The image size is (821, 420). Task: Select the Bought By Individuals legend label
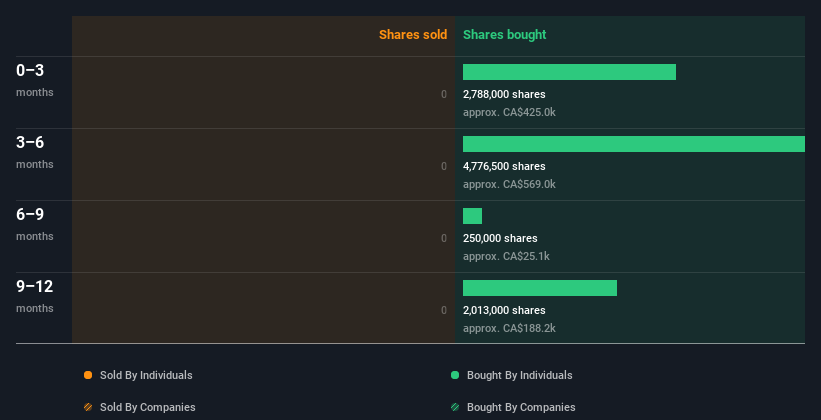pyautogui.click(x=519, y=375)
